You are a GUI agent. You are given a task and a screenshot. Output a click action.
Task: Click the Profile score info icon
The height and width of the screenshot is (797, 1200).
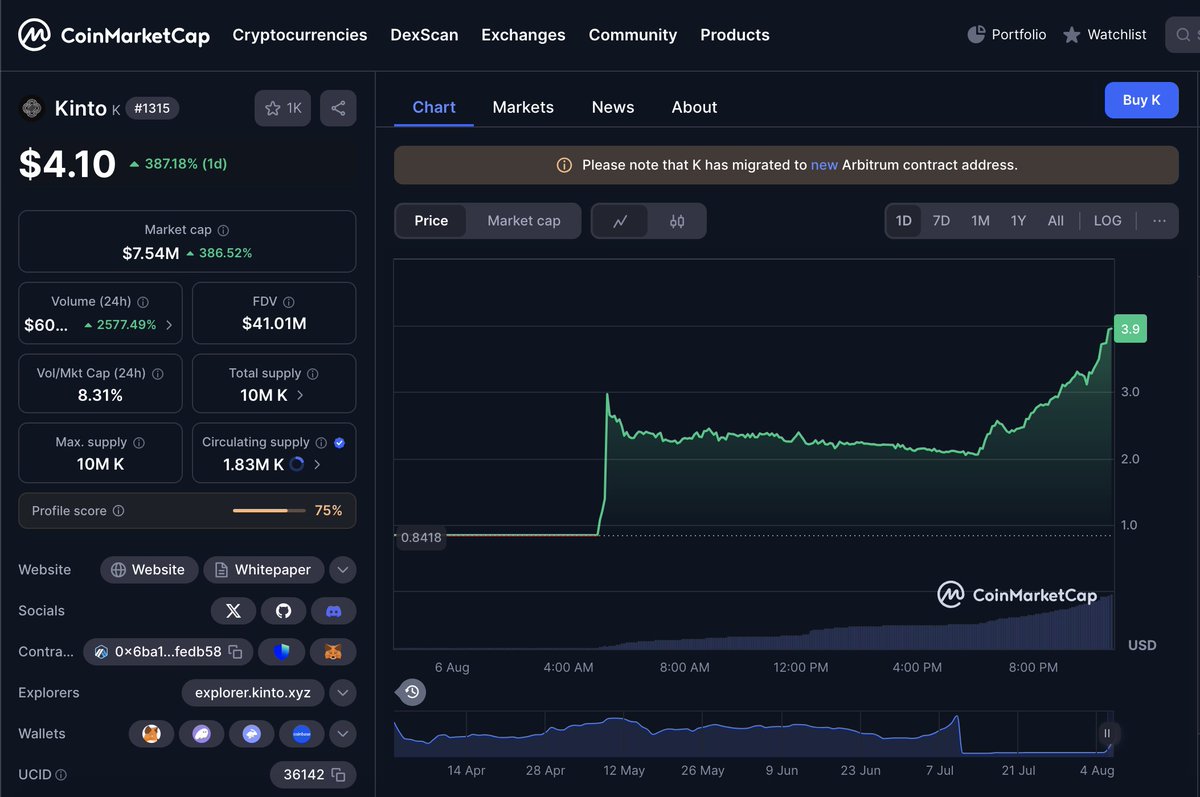(118, 511)
